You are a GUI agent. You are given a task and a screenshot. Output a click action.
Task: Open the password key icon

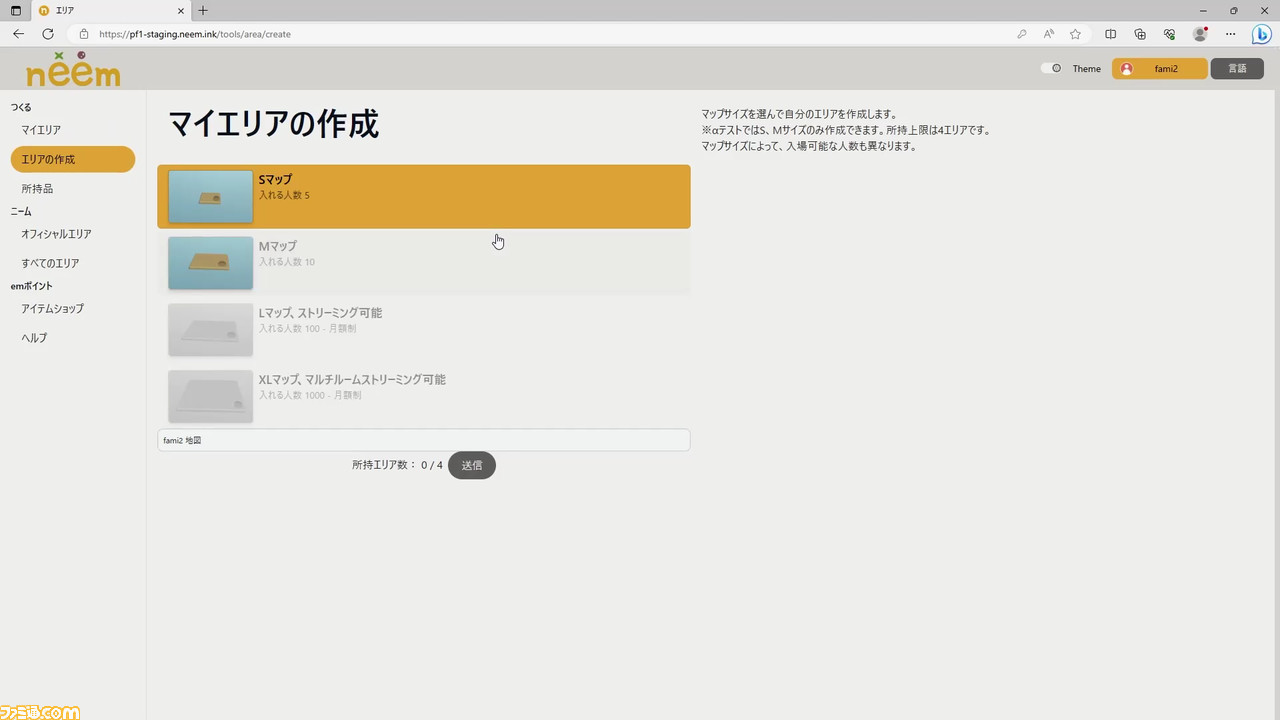coord(1021,34)
